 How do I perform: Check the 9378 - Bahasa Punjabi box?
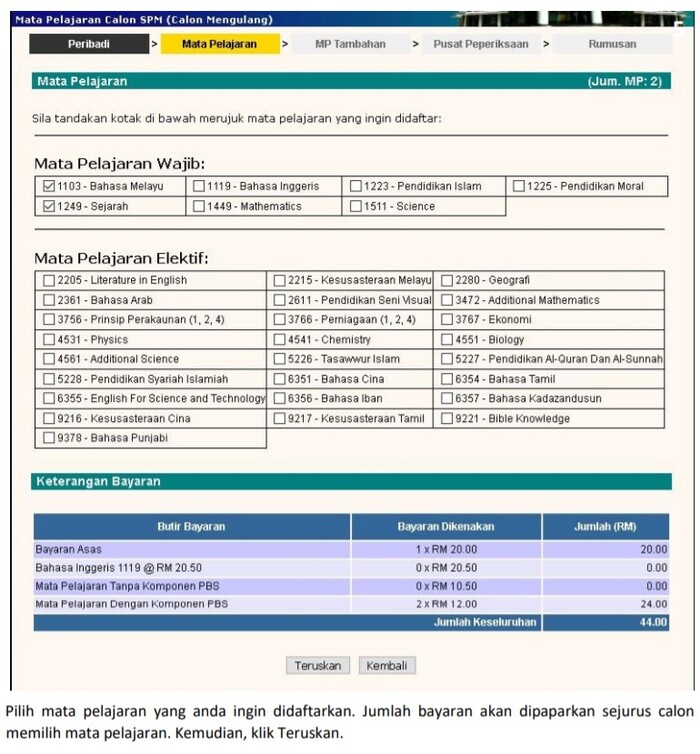coord(49,438)
